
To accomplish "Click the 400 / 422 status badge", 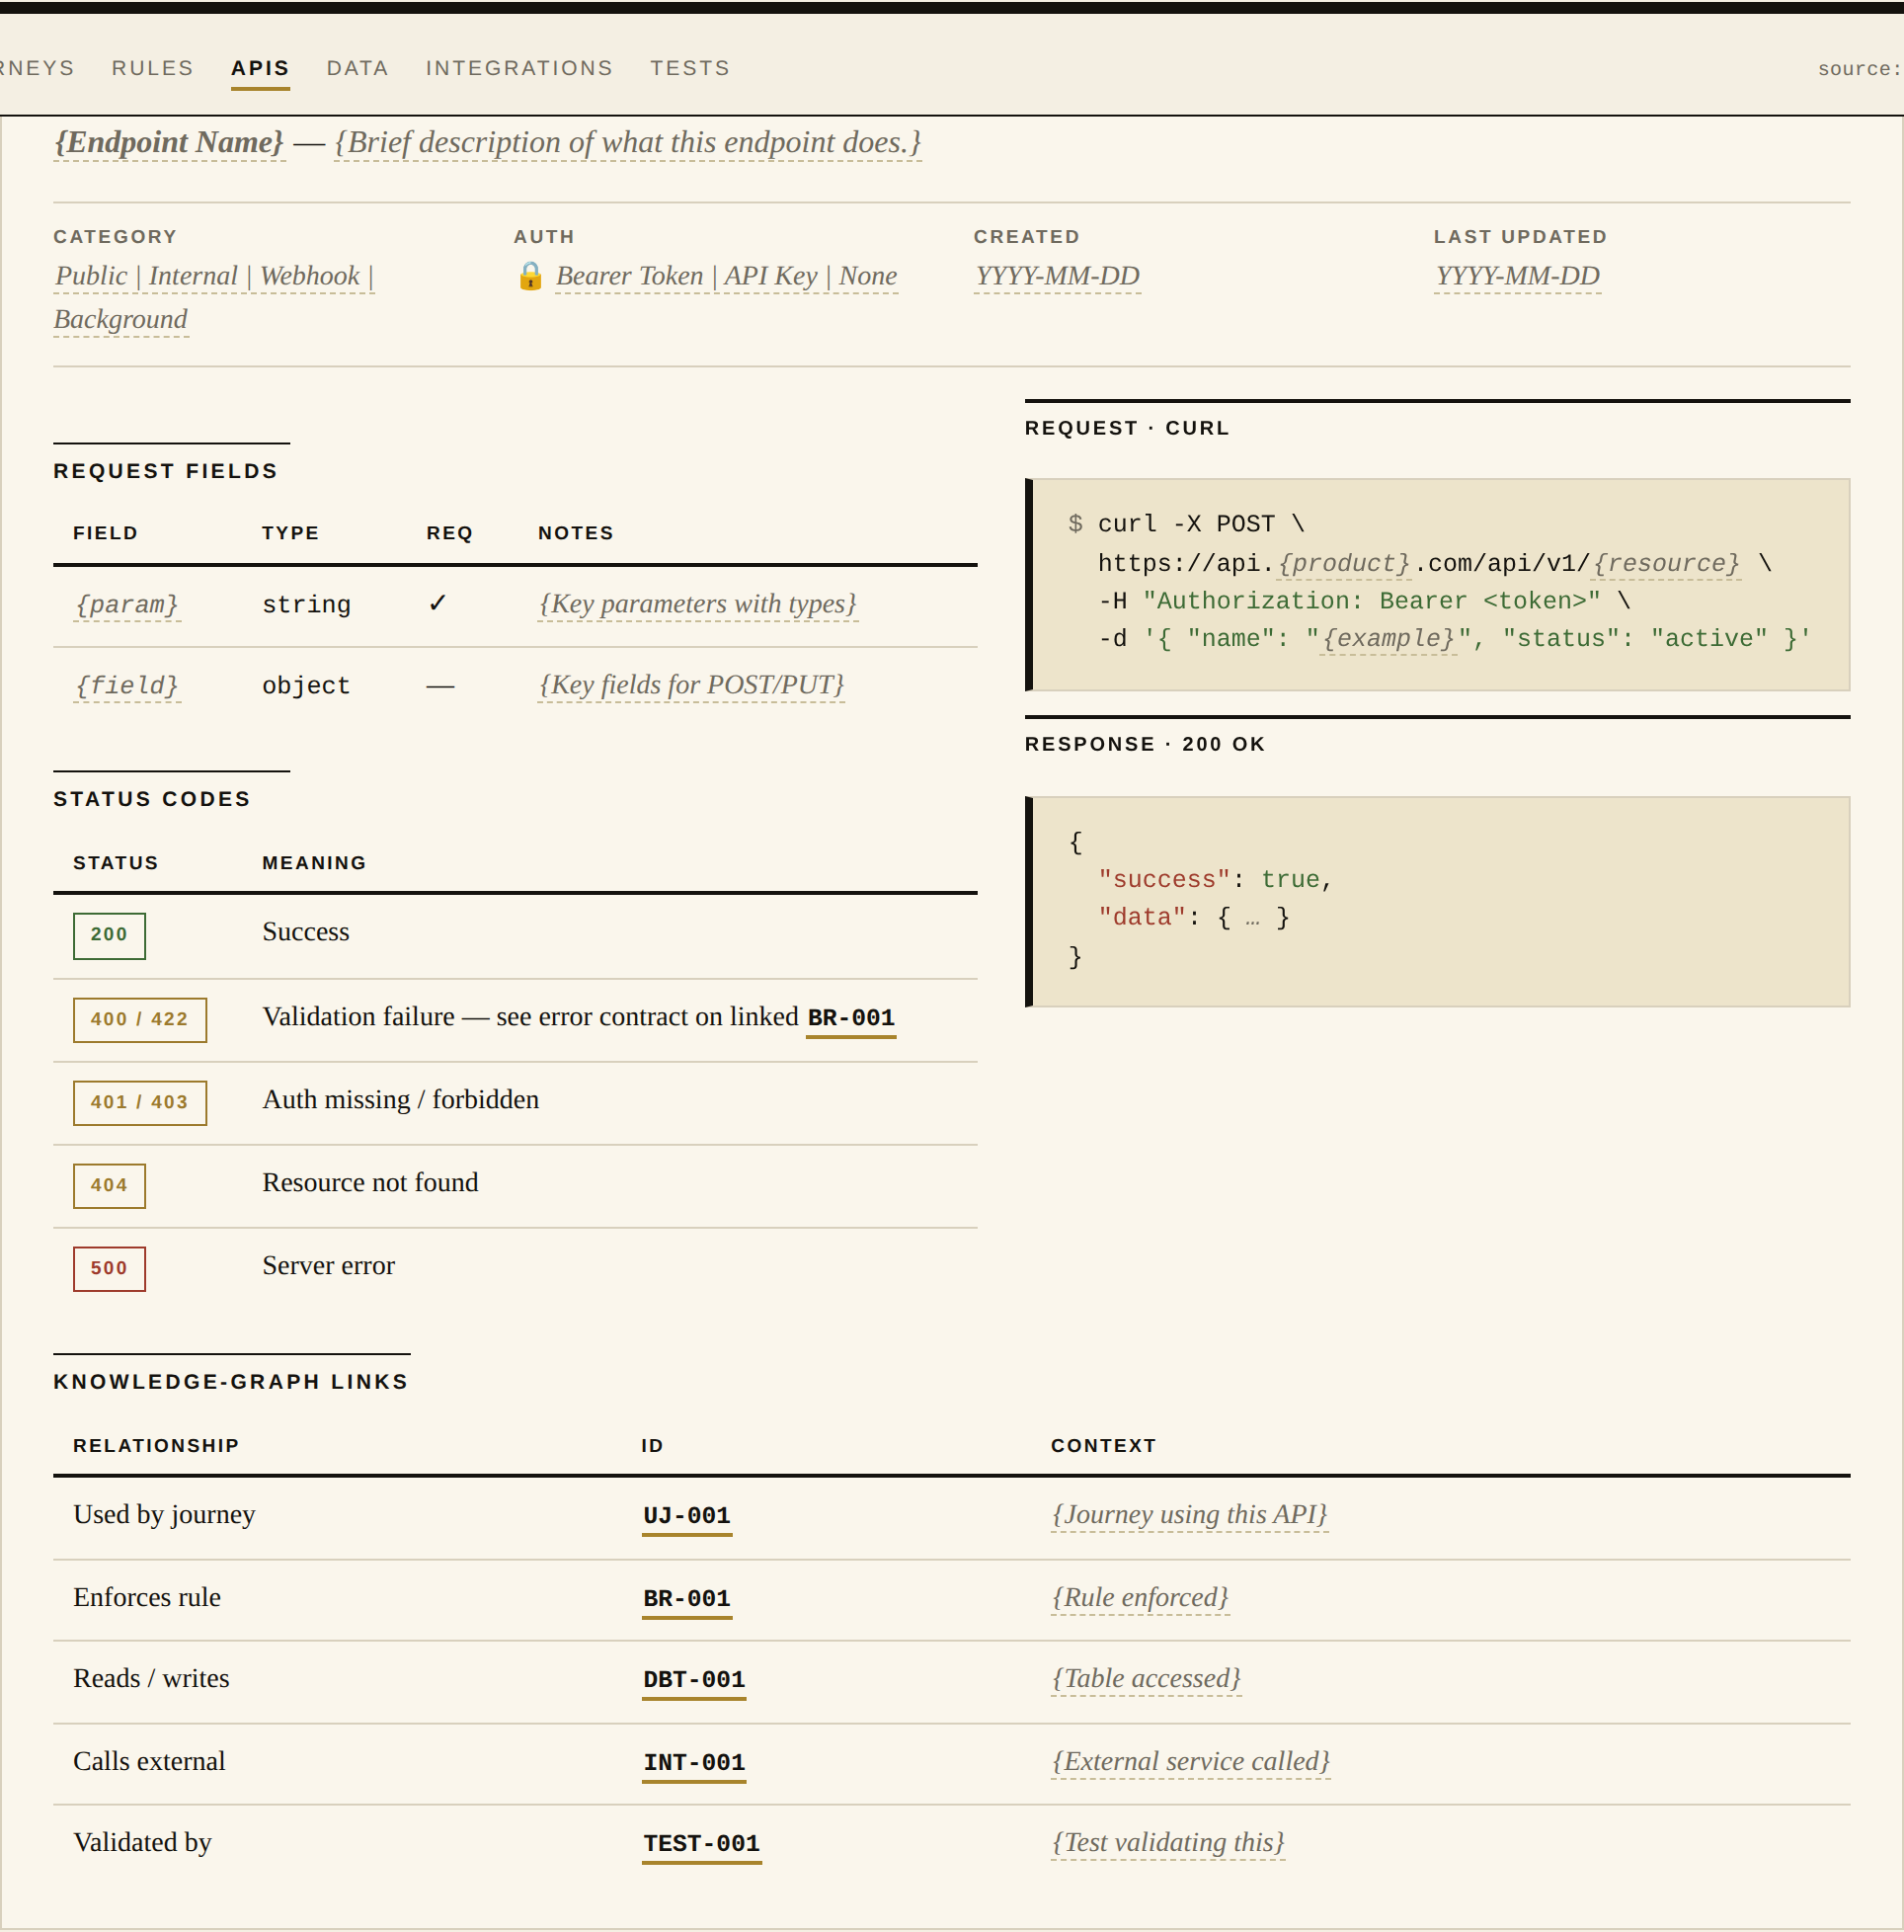I will [139, 1019].
